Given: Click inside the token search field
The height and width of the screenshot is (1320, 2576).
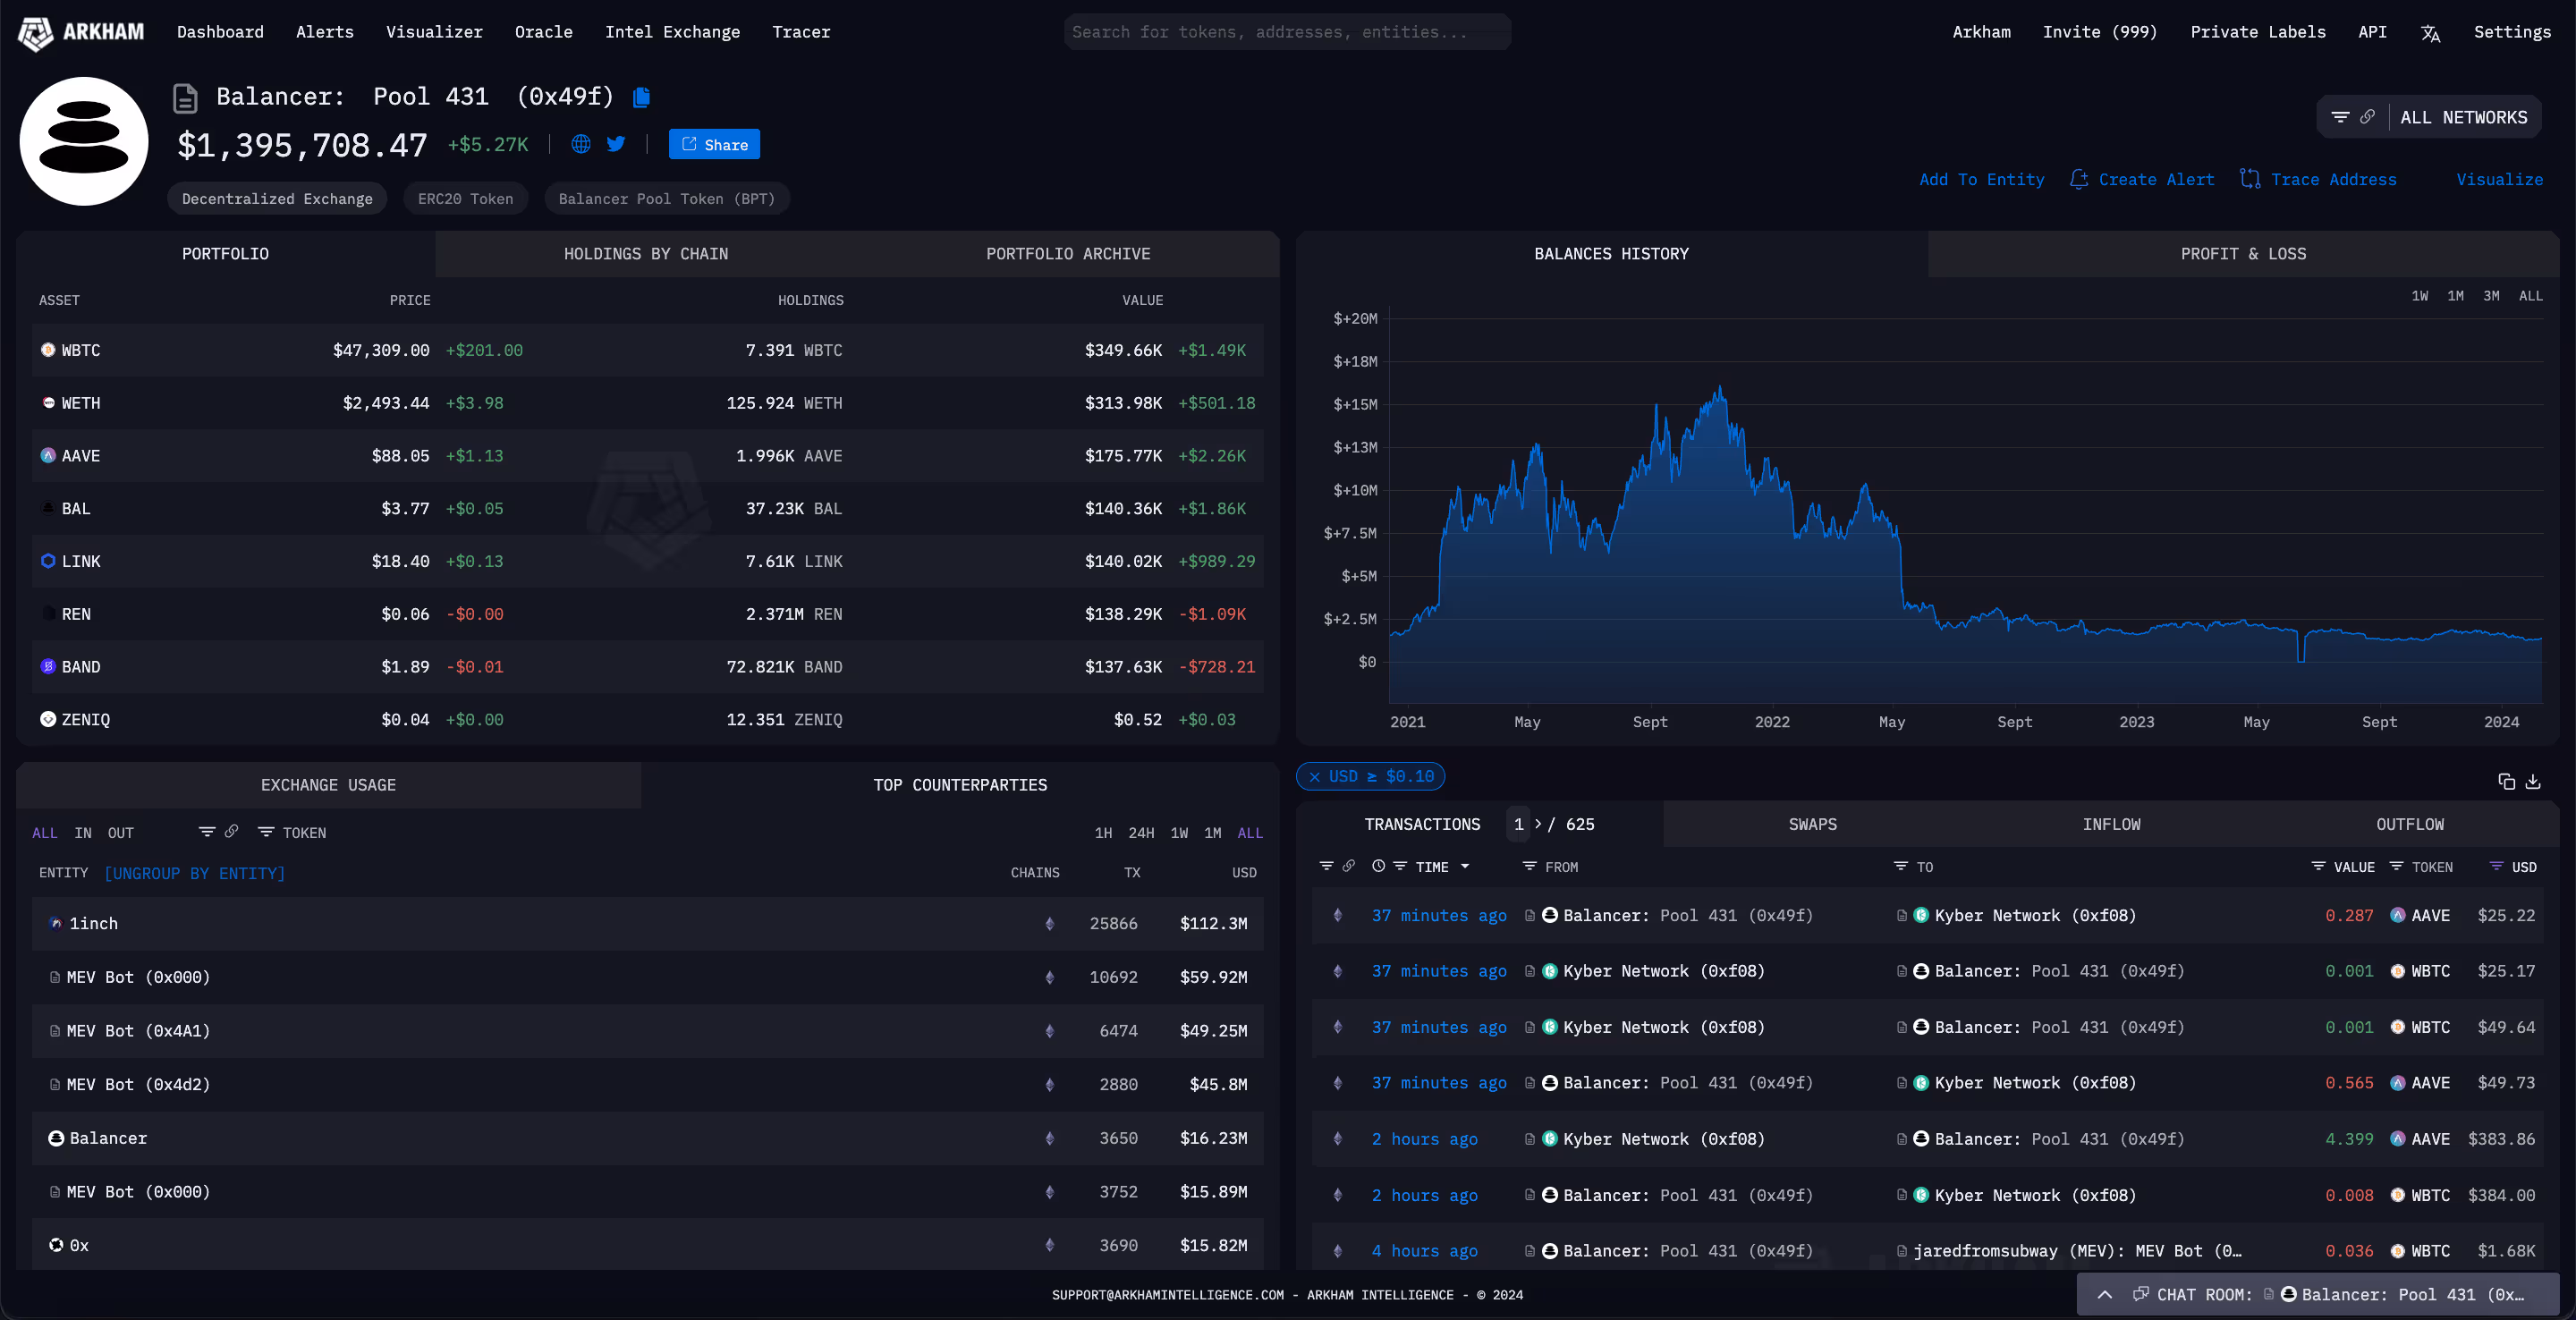Looking at the screenshot, I should click(1286, 31).
